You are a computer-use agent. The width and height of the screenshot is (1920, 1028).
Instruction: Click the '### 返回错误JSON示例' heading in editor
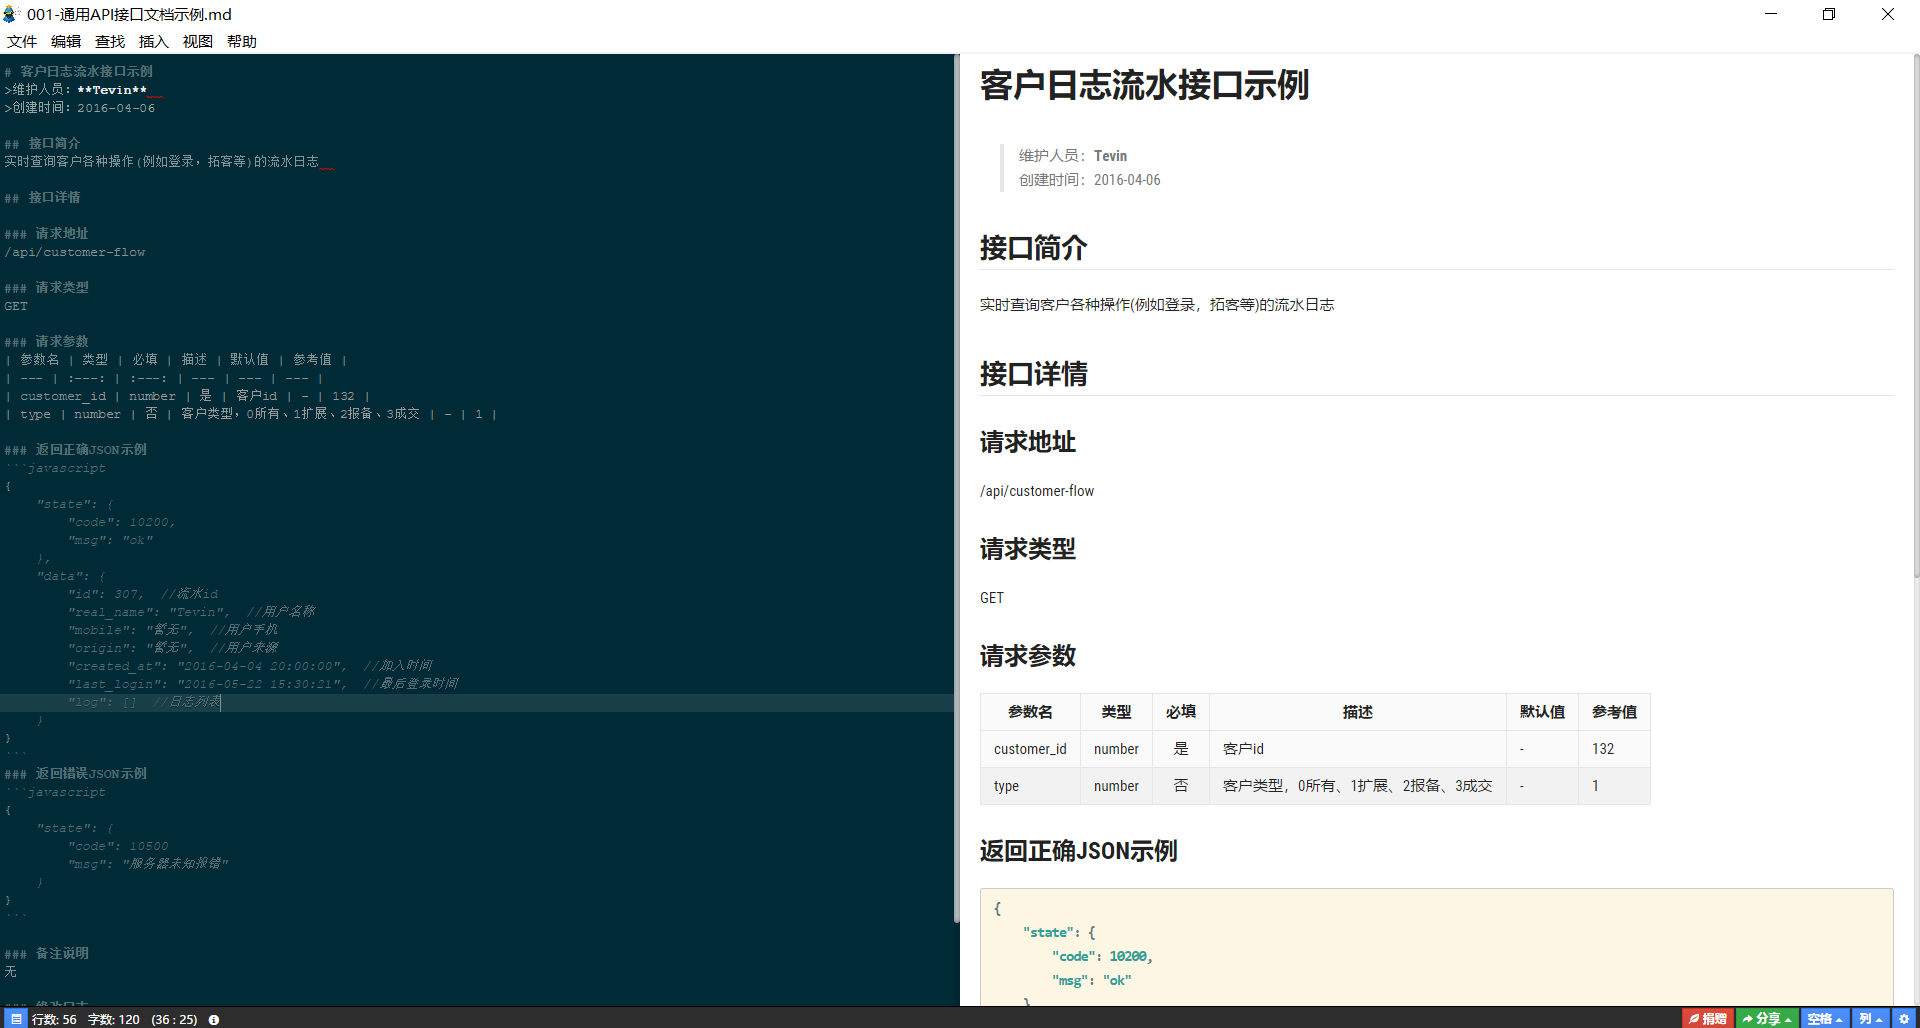pyautogui.click(x=76, y=774)
